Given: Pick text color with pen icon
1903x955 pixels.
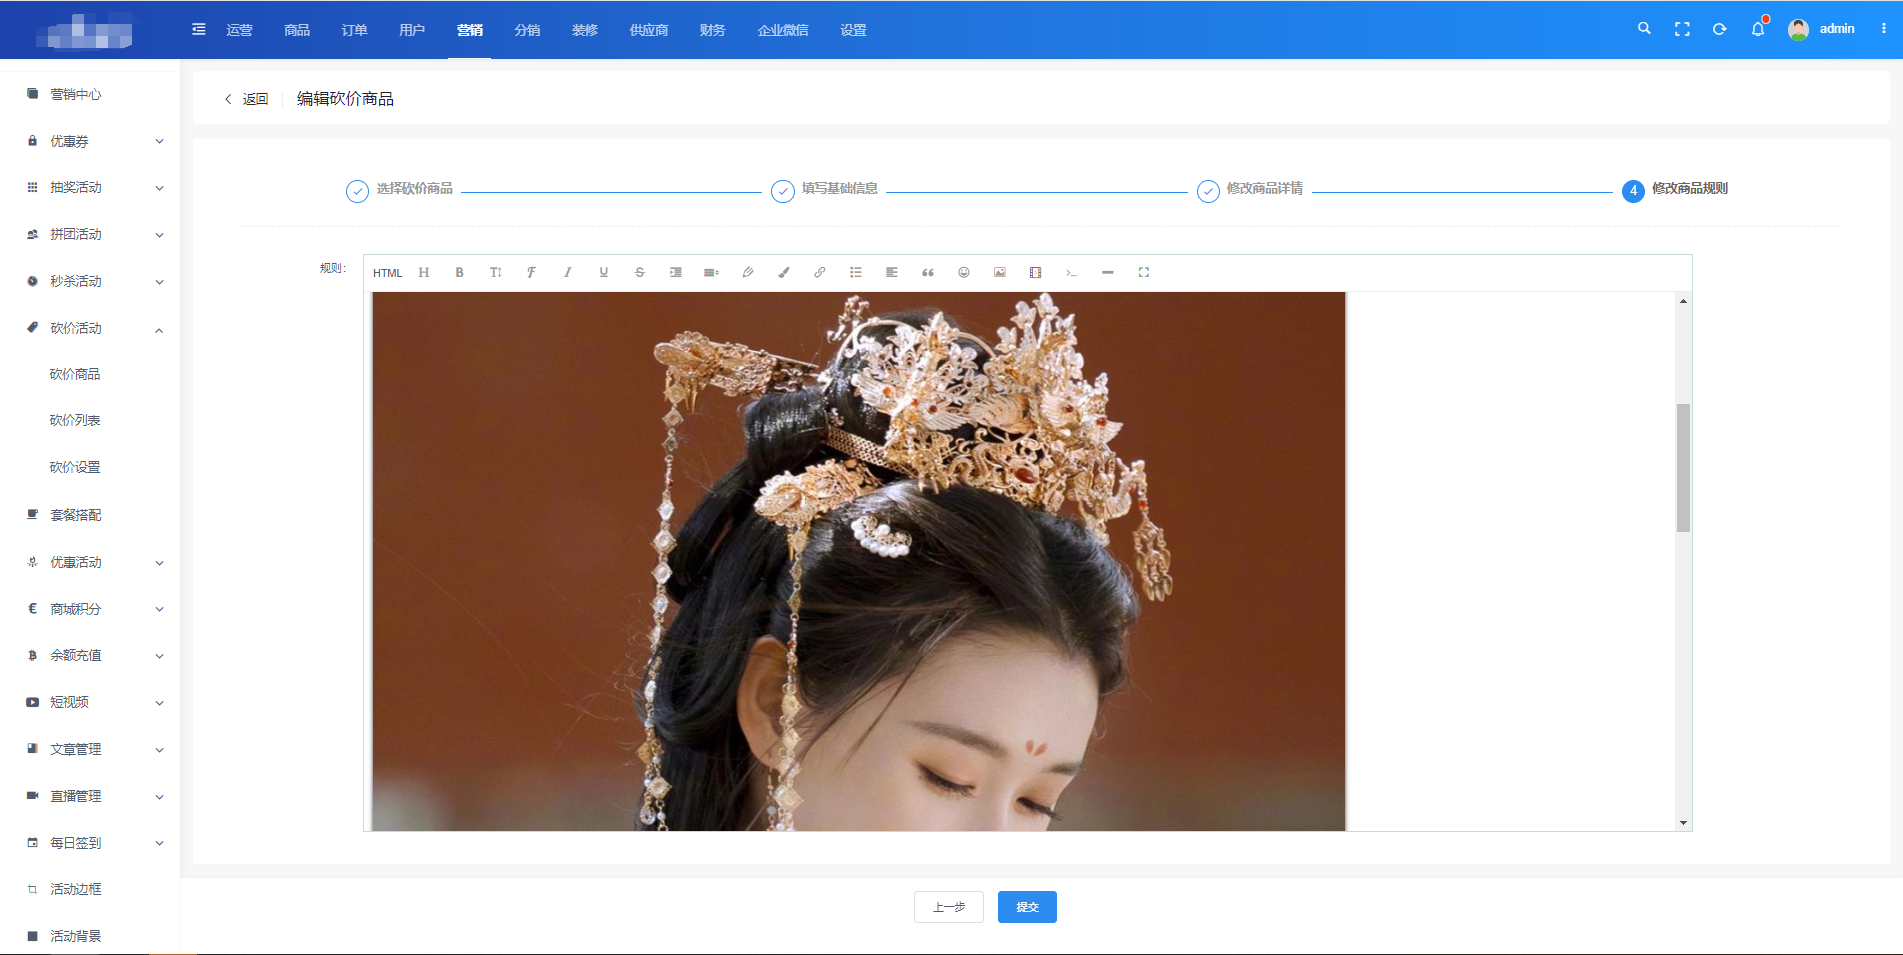Looking at the screenshot, I should (748, 272).
